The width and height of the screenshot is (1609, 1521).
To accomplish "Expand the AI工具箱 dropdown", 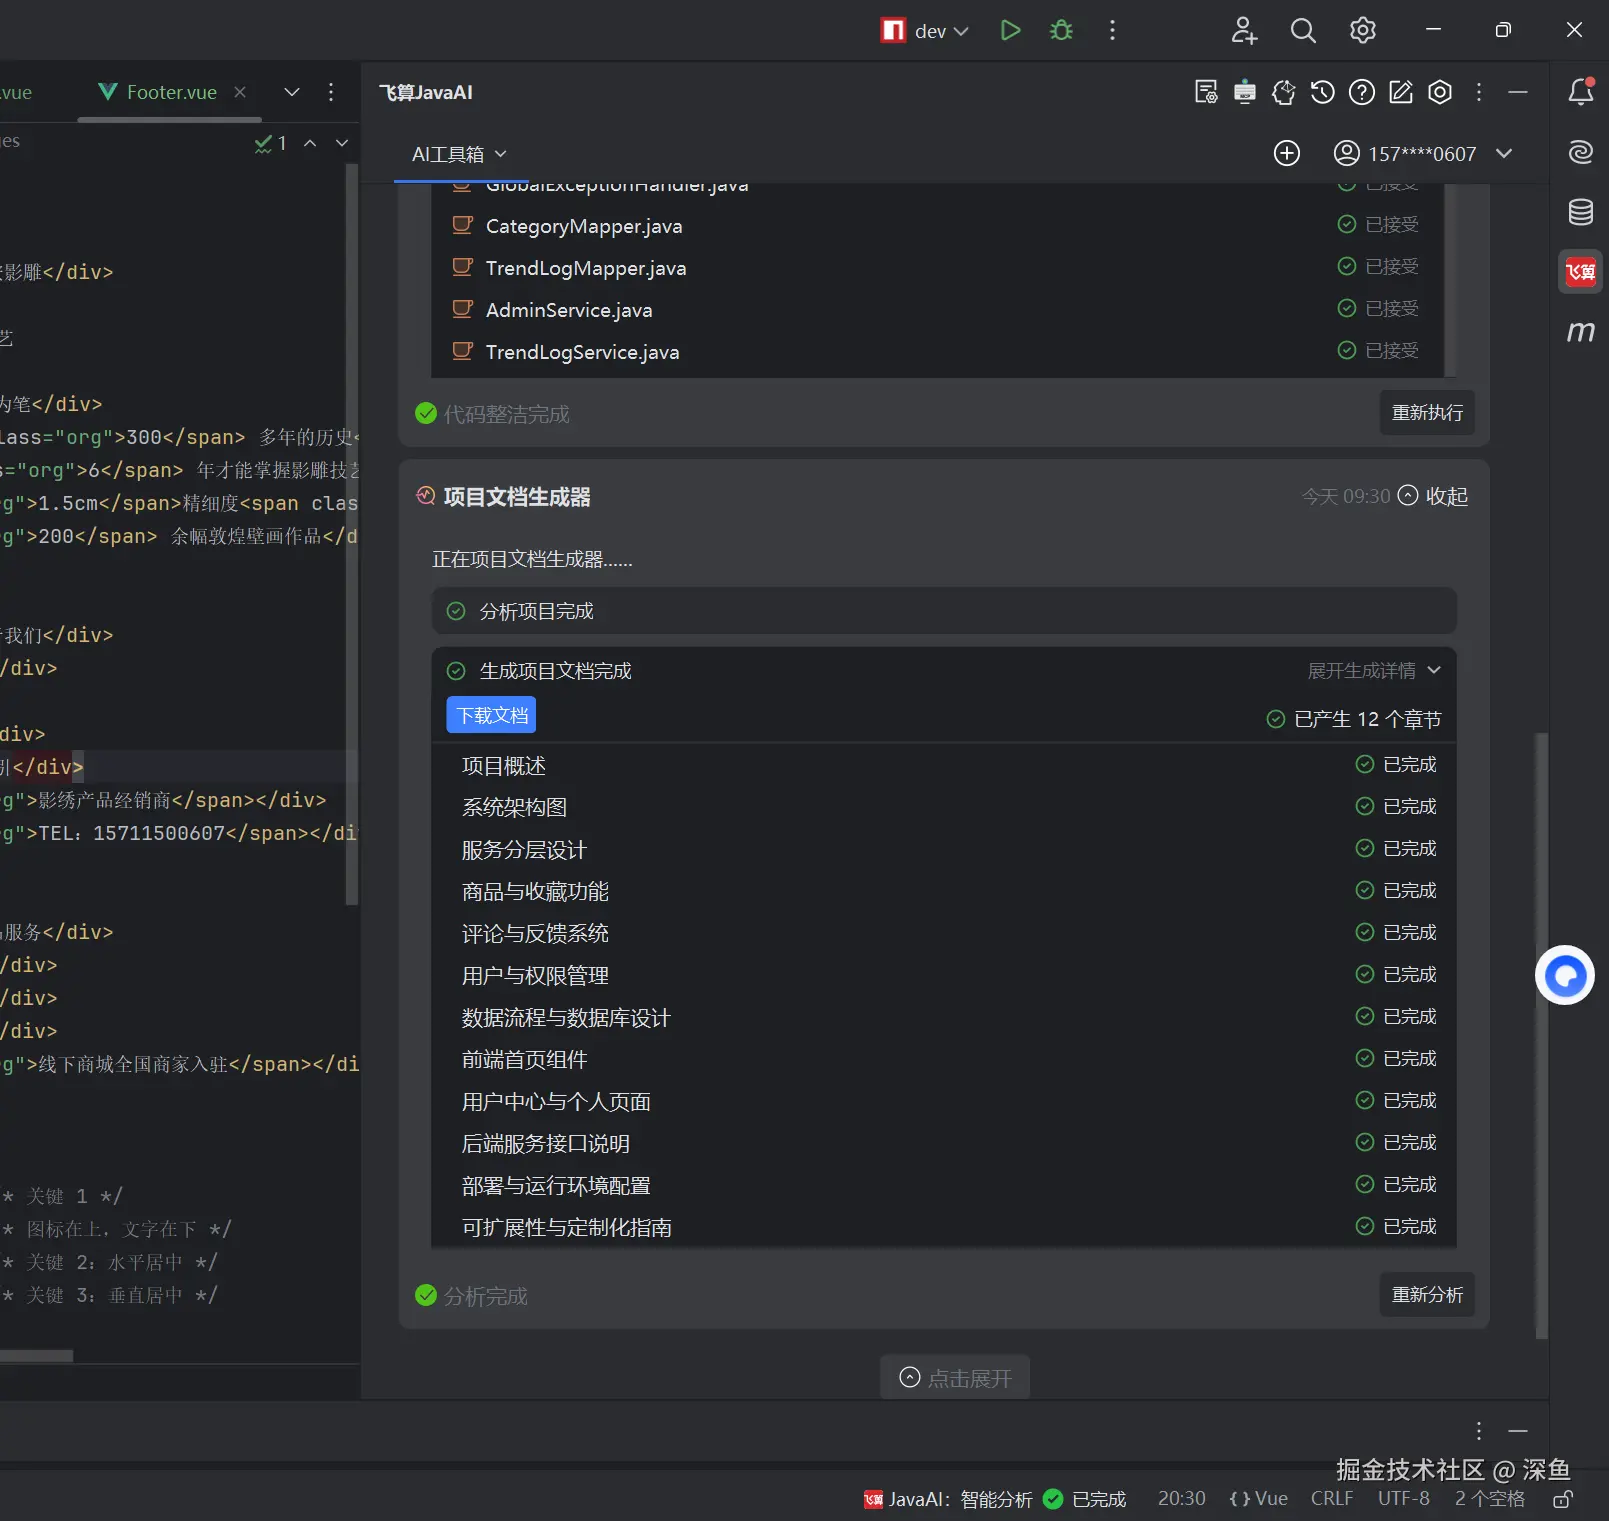I will pos(459,154).
